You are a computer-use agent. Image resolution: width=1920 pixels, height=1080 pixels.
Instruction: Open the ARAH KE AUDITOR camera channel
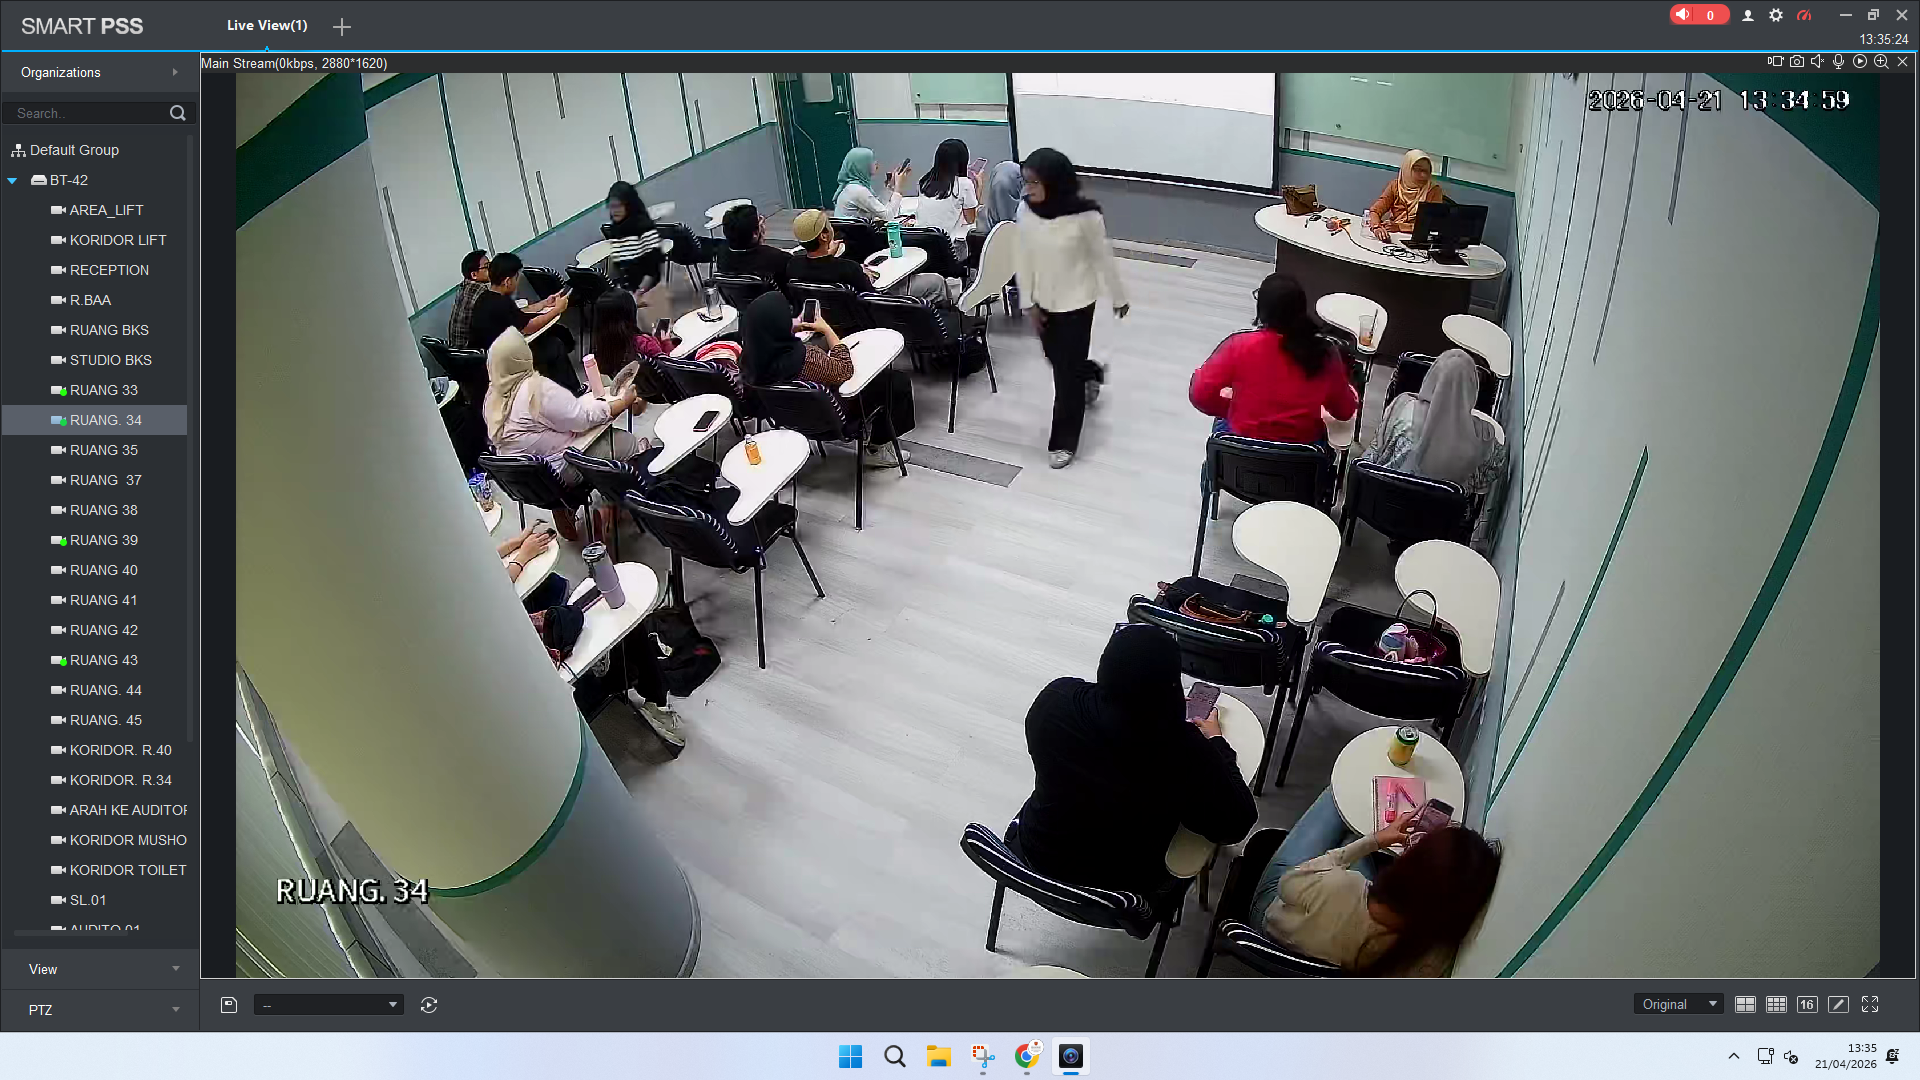coord(118,810)
